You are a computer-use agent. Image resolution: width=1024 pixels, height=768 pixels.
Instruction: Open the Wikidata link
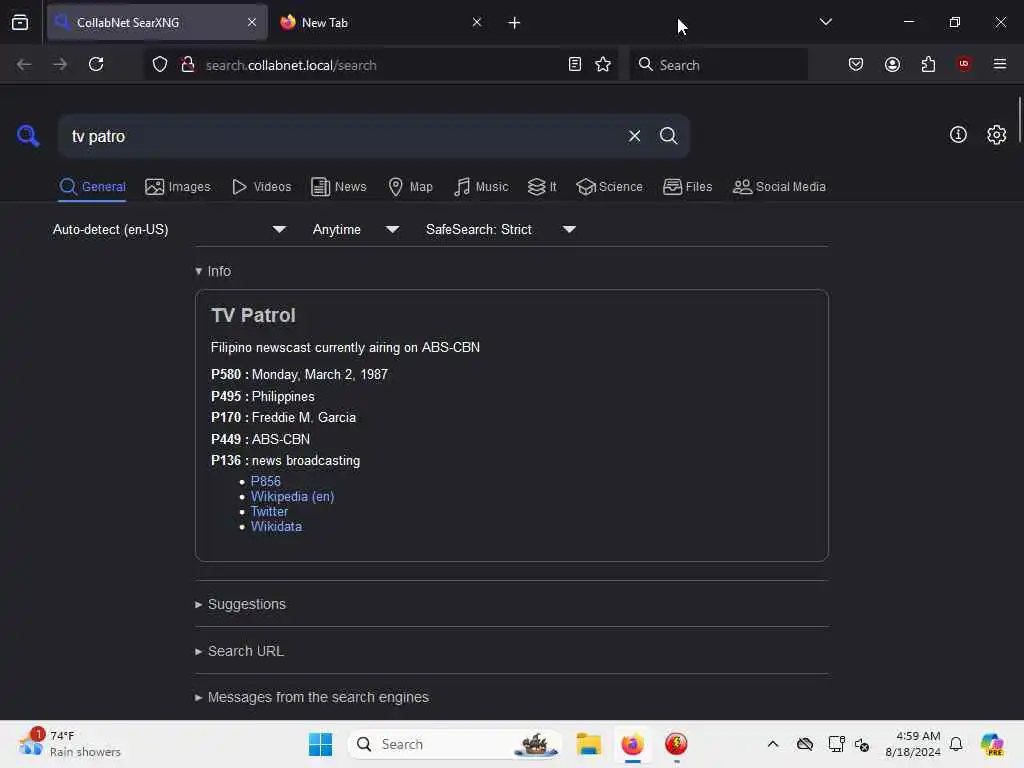[276, 526]
